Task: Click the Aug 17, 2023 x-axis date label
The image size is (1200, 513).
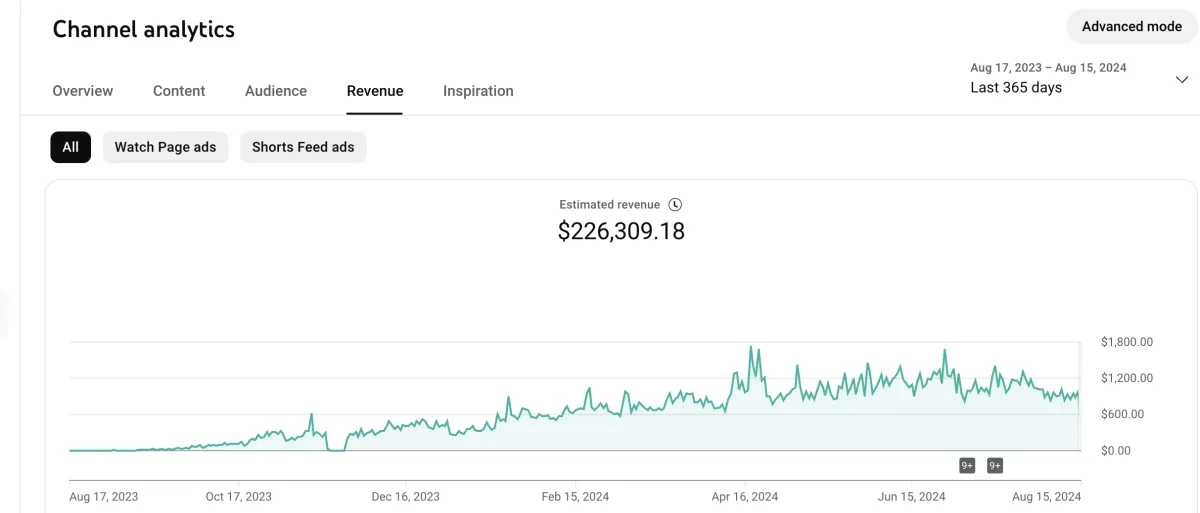Action: tap(104, 496)
